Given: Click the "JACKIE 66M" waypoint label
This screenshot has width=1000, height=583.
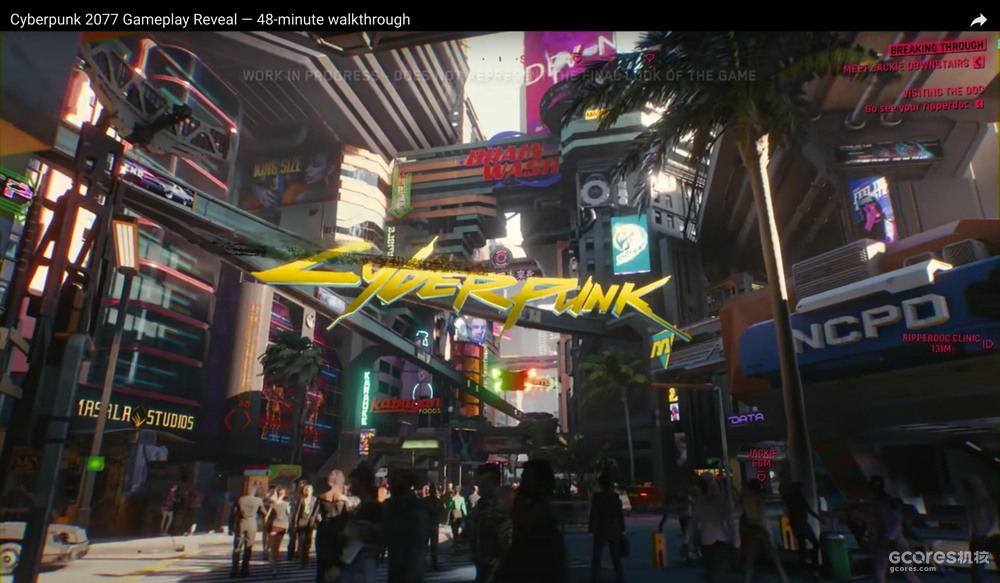Looking at the screenshot, I should pos(762,458).
